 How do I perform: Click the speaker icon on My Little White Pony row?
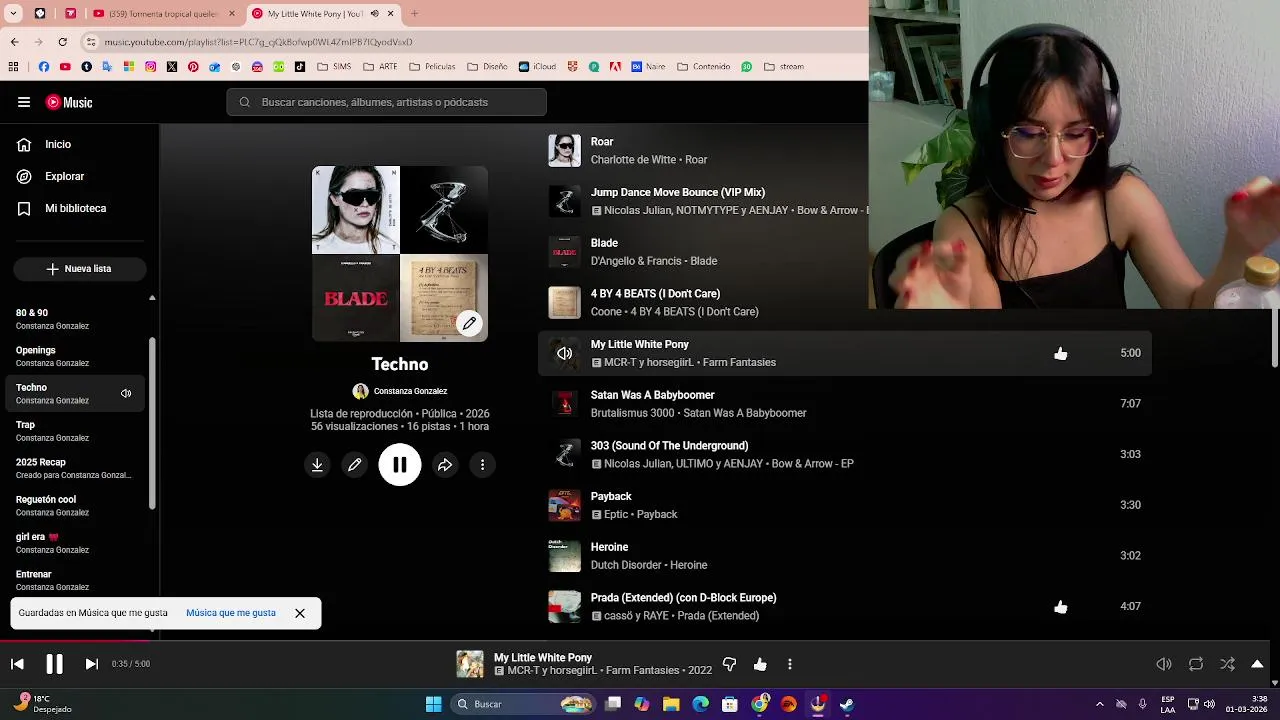[x=564, y=353]
